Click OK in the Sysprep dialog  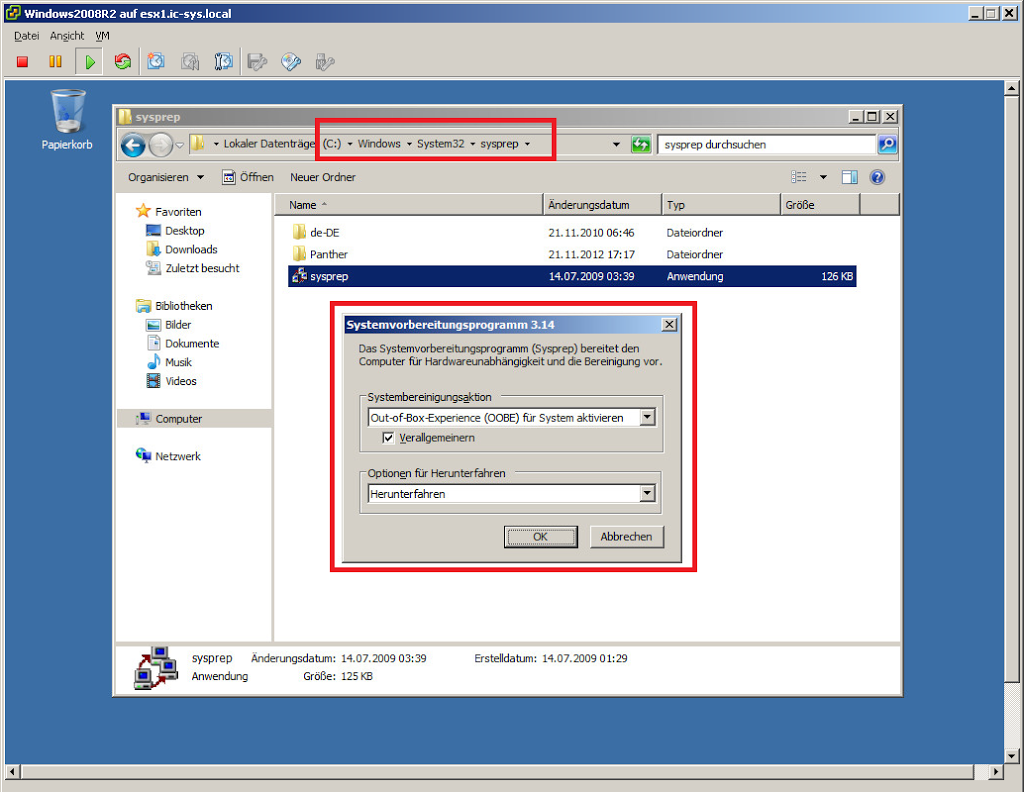540,537
